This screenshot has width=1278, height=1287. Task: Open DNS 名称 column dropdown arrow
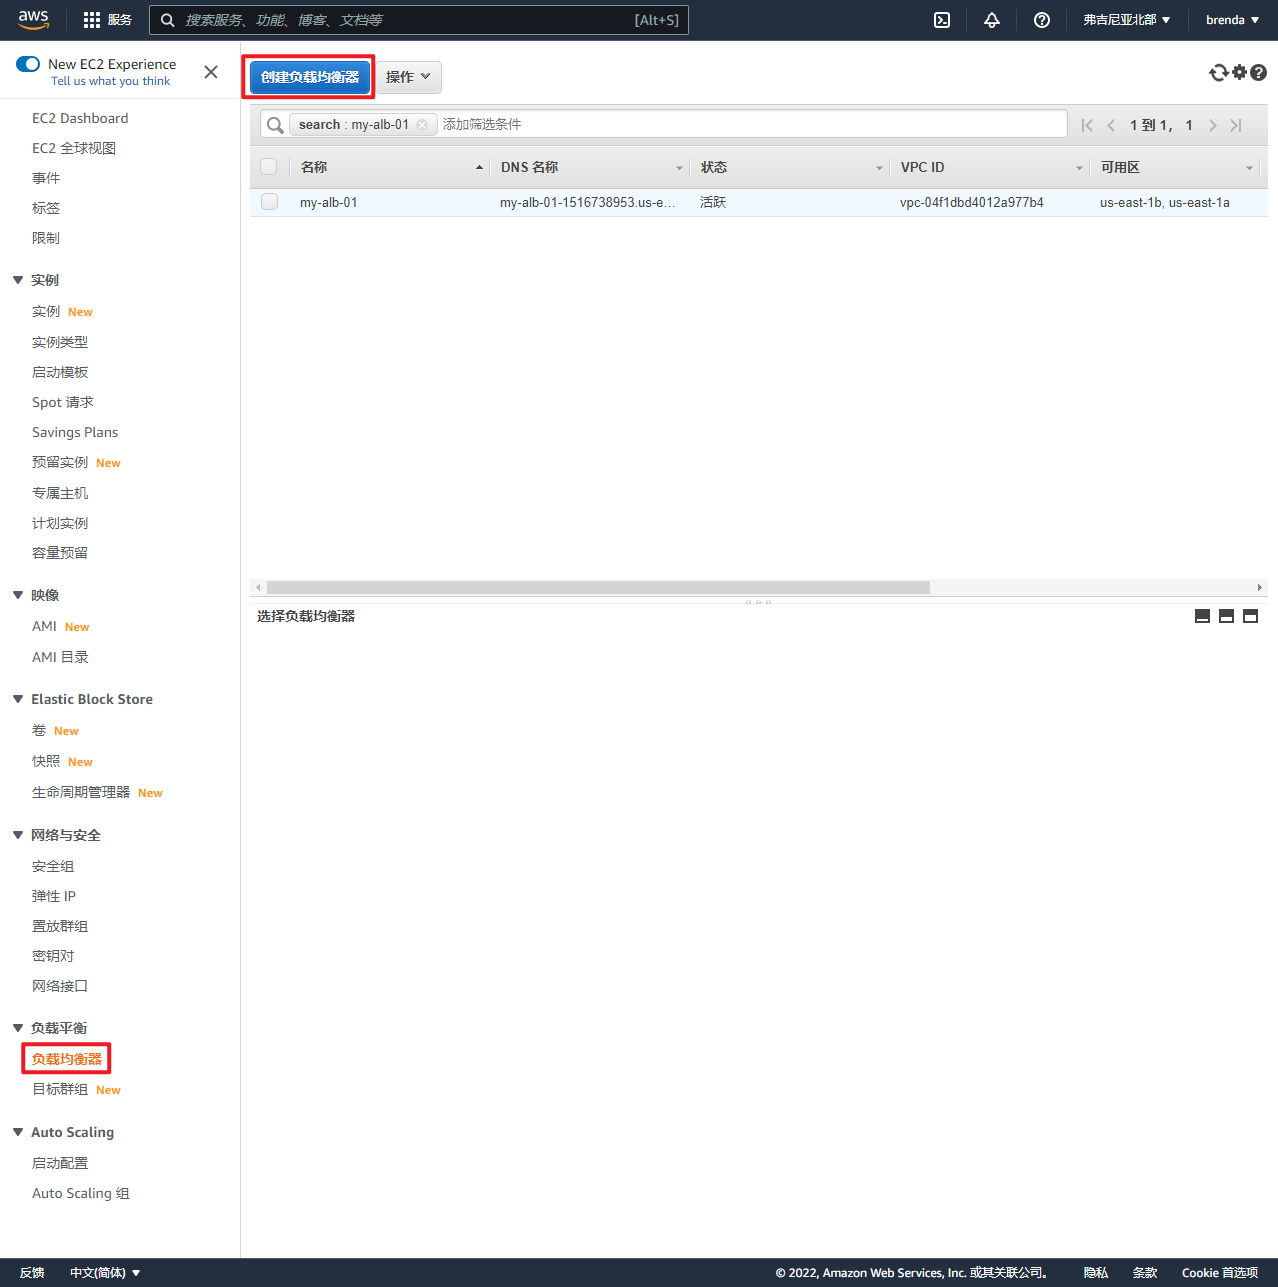(679, 168)
